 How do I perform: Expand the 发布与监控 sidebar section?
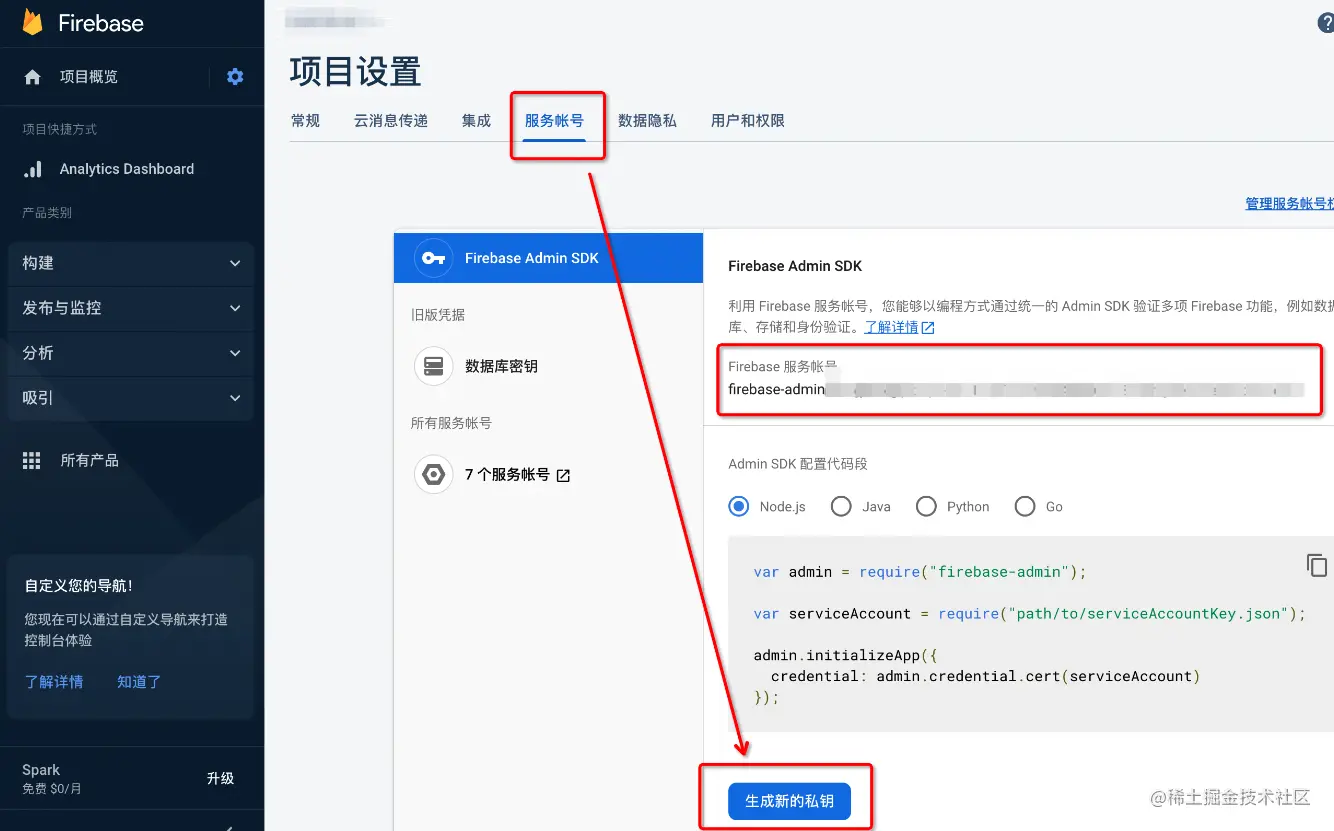(x=131, y=308)
